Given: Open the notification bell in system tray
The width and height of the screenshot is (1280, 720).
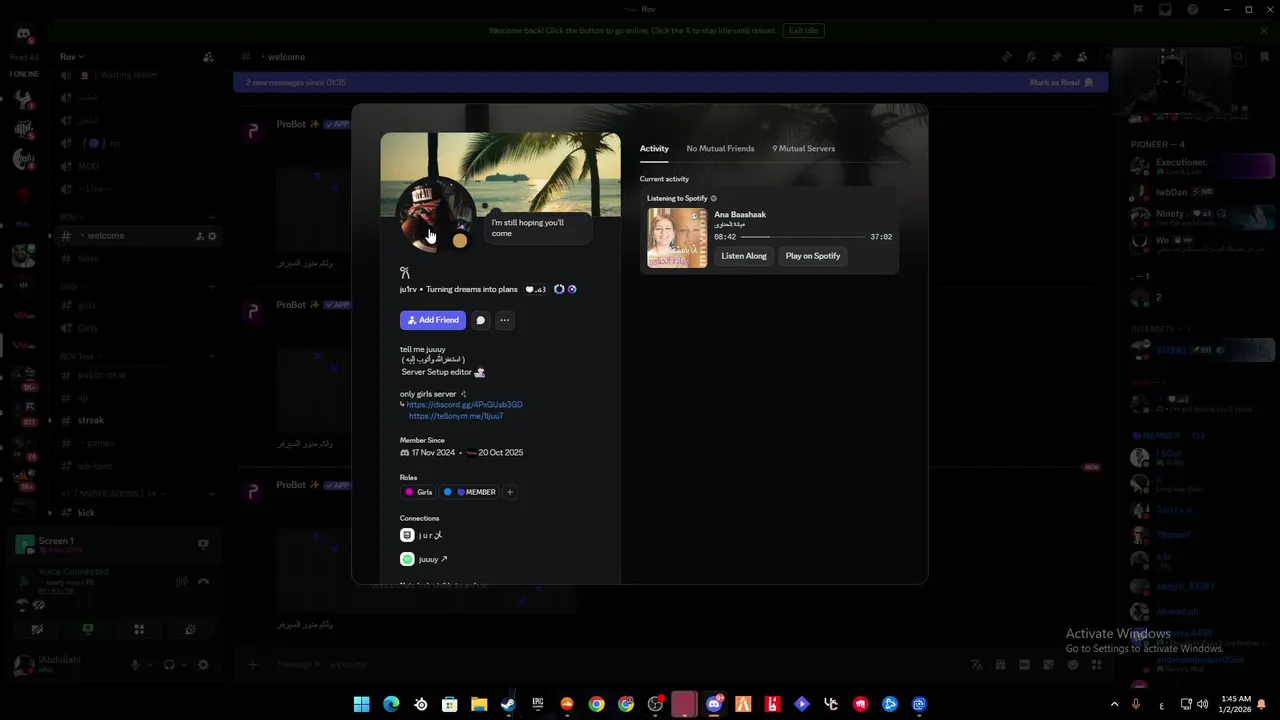Looking at the screenshot, I should click(x=1261, y=704).
